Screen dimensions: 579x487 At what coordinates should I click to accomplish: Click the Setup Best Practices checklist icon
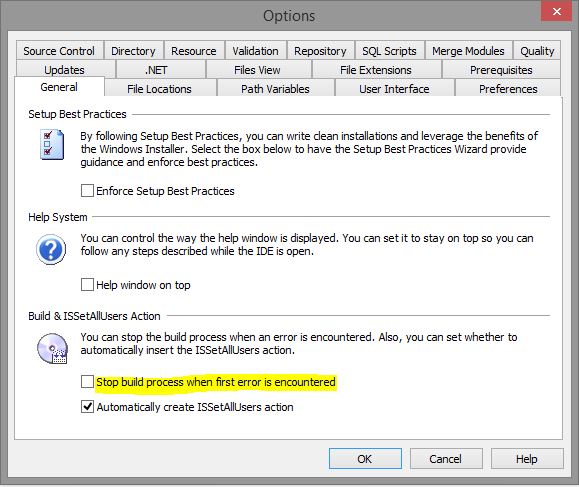coord(52,144)
